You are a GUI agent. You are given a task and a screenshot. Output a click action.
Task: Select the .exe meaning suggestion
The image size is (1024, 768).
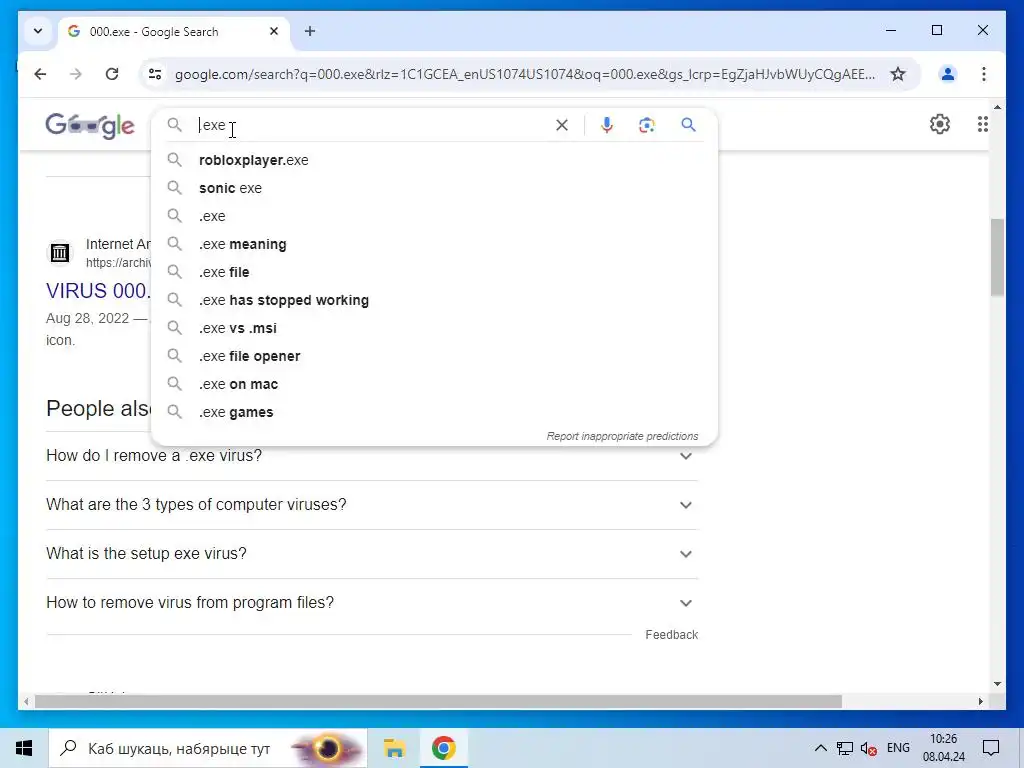(434, 244)
